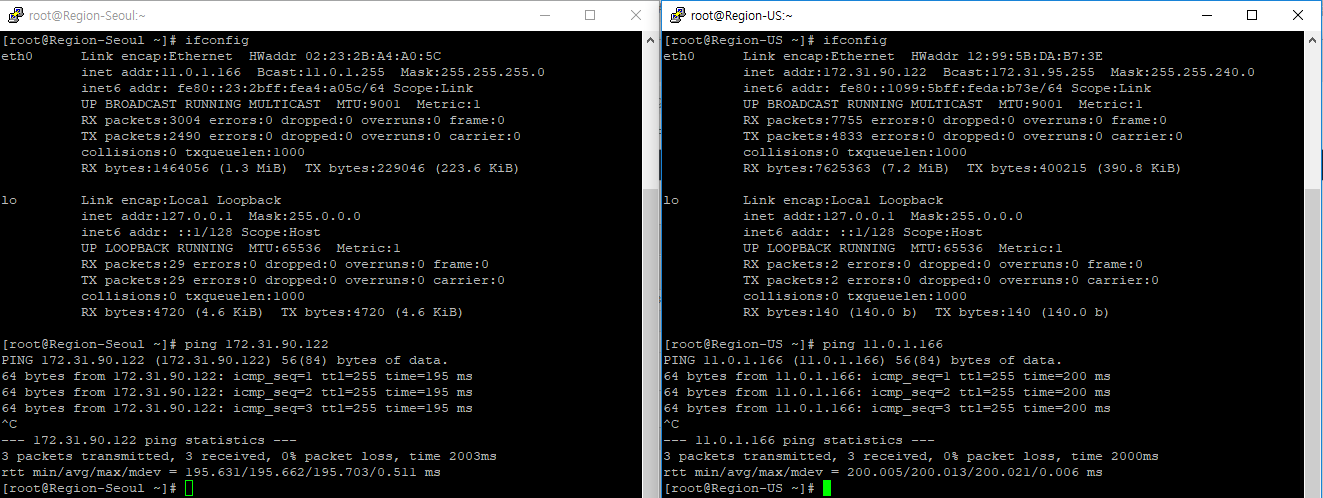Image resolution: width=1323 pixels, height=498 pixels.
Task: Click the Seoul terminal prompt cursor at bottom
Action: [x=190, y=488]
